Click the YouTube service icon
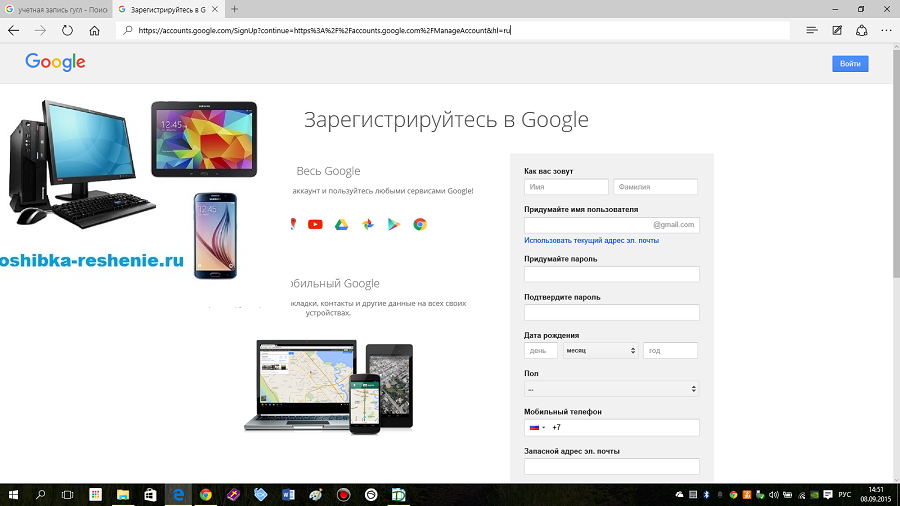900x506 pixels. (x=315, y=224)
